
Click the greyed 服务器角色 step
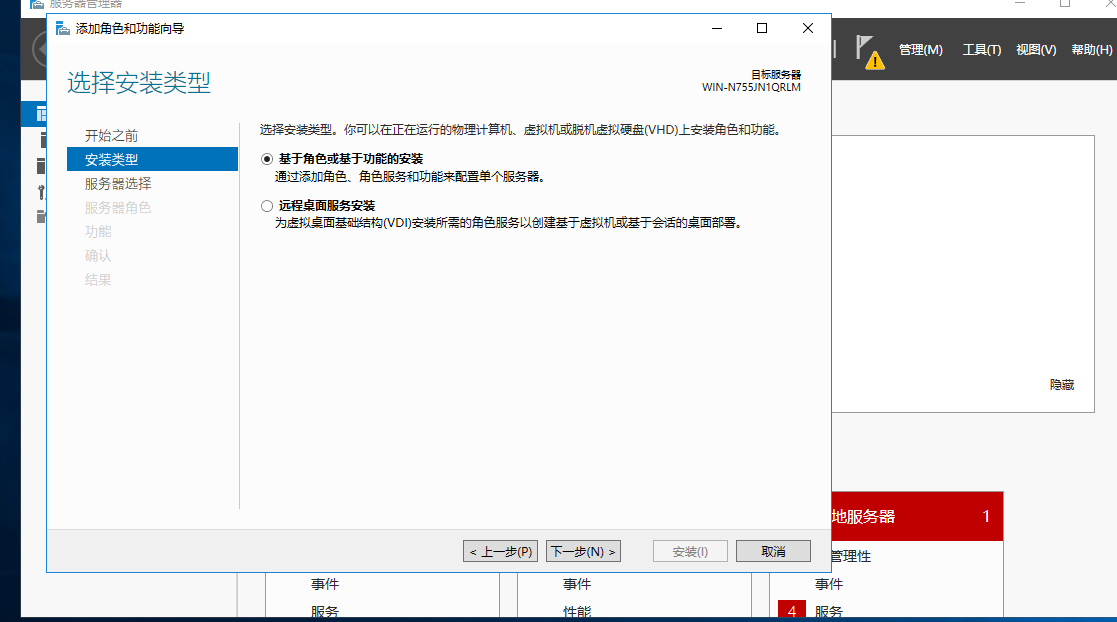pyautogui.click(x=118, y=208)
